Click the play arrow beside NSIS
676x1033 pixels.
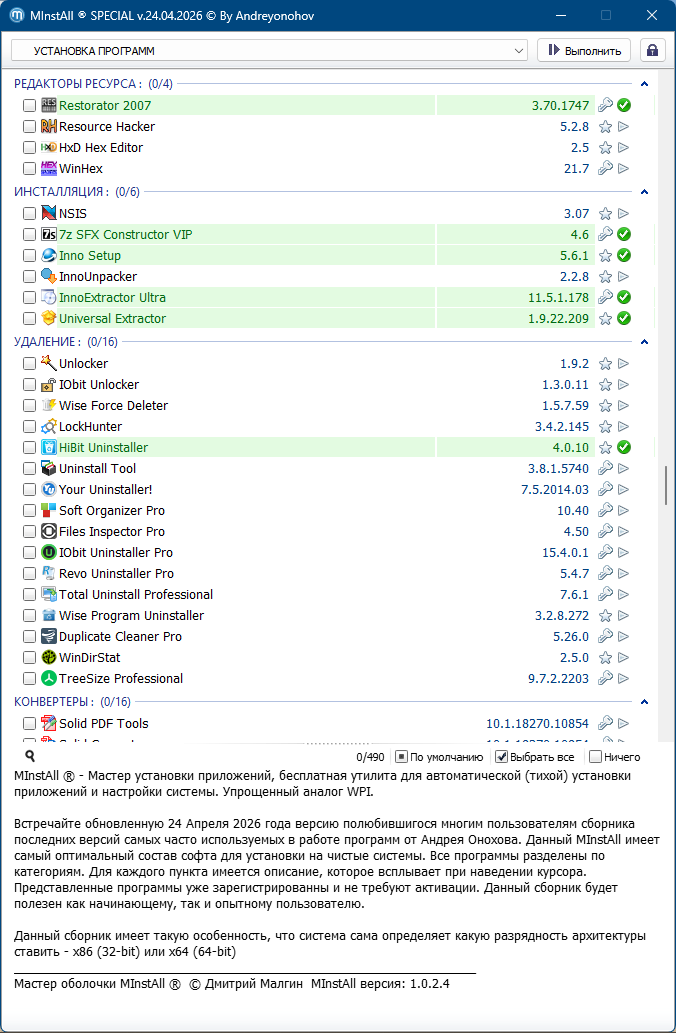pos(624,214)
